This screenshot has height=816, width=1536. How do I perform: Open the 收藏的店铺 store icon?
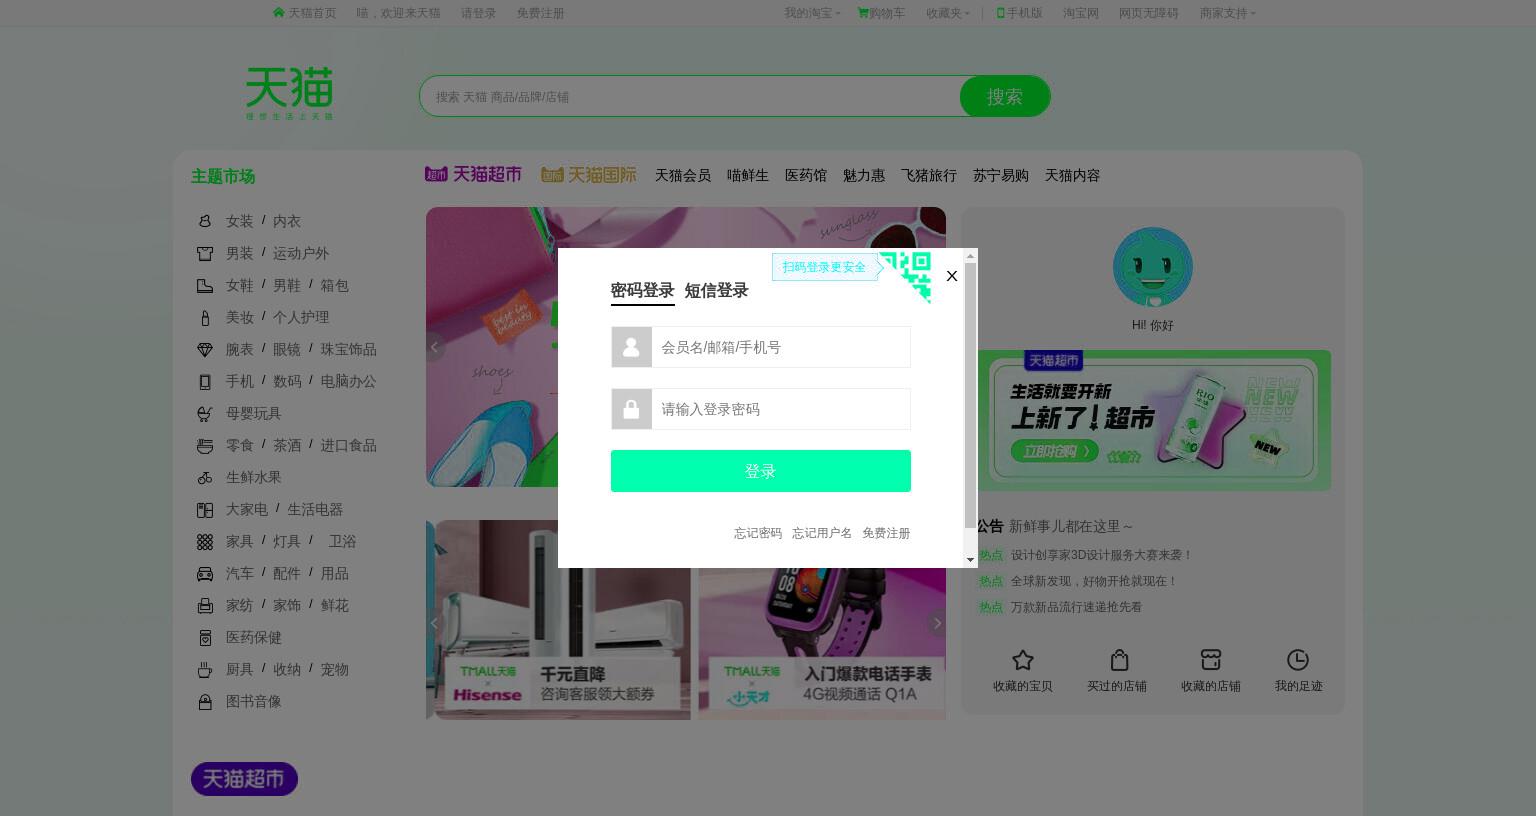tap(1211, 660)
